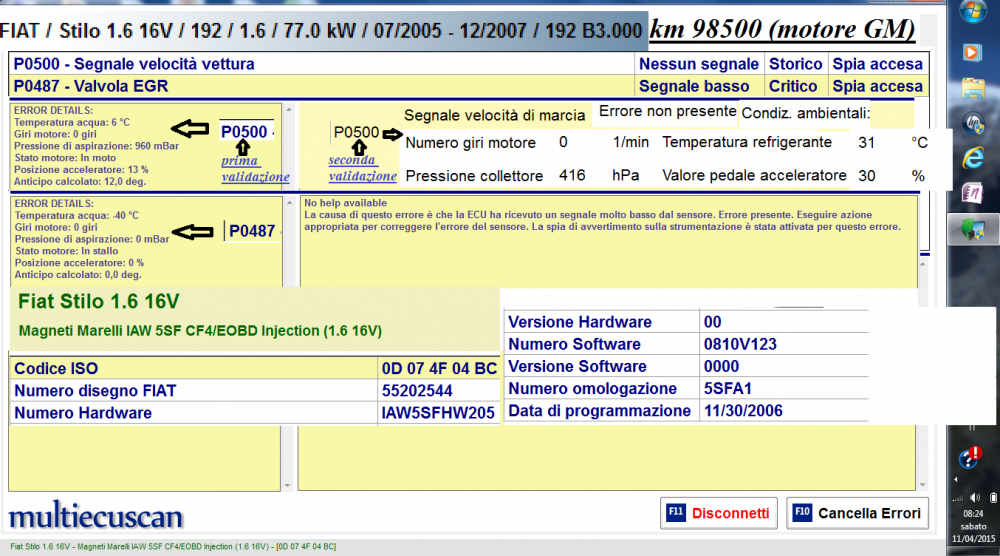Click the multiecuscan logo
The image size is (1000, 556).
click(96, 515)
